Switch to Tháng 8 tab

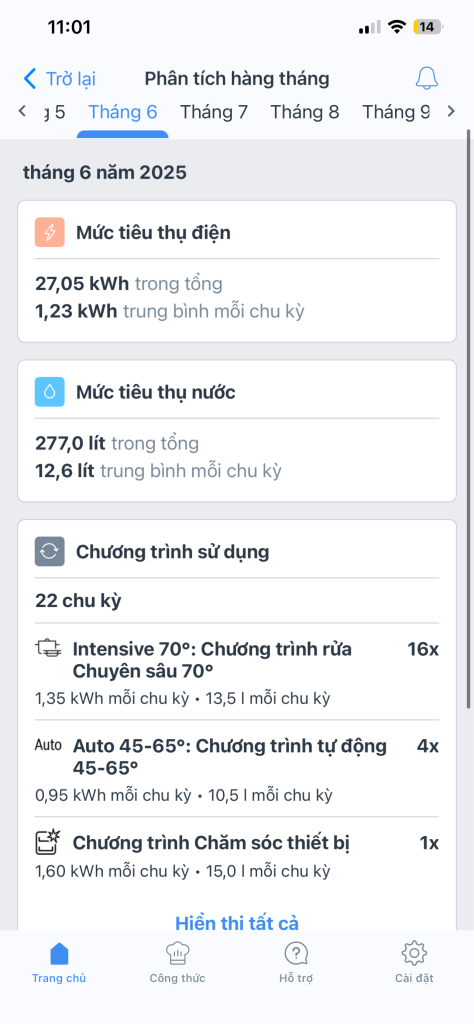(305, 112)
